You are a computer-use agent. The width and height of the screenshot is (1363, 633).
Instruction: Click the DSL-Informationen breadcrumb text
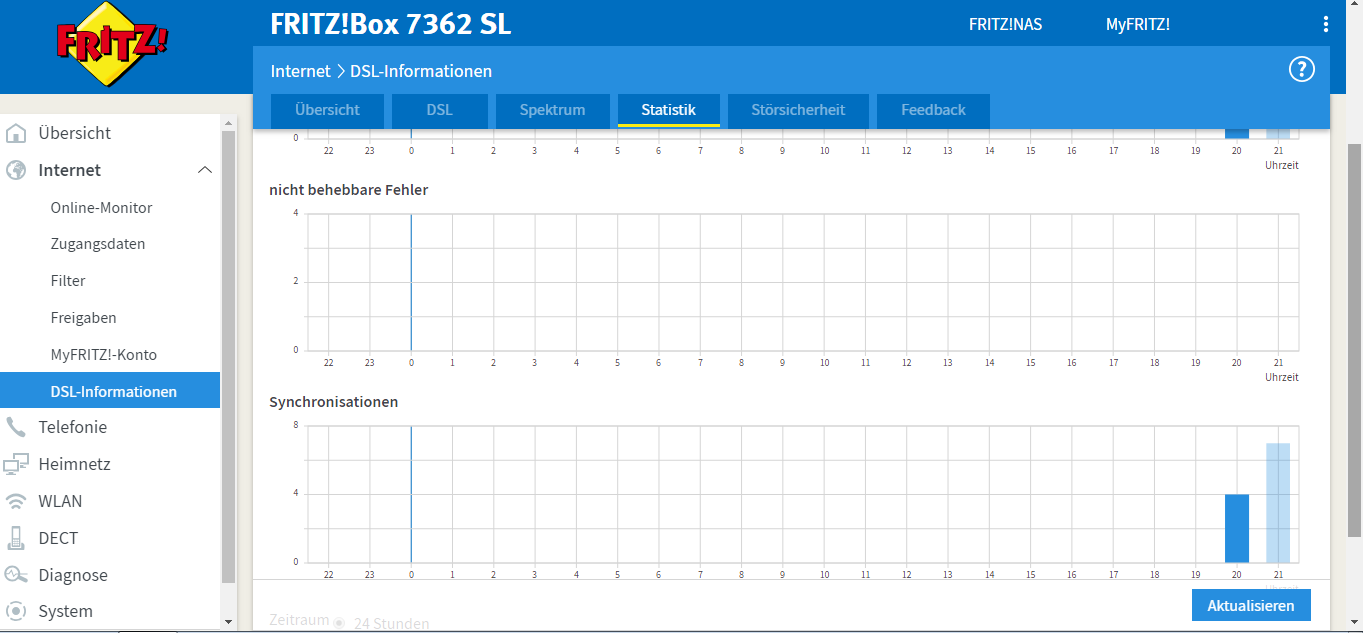tap(421, 71)
